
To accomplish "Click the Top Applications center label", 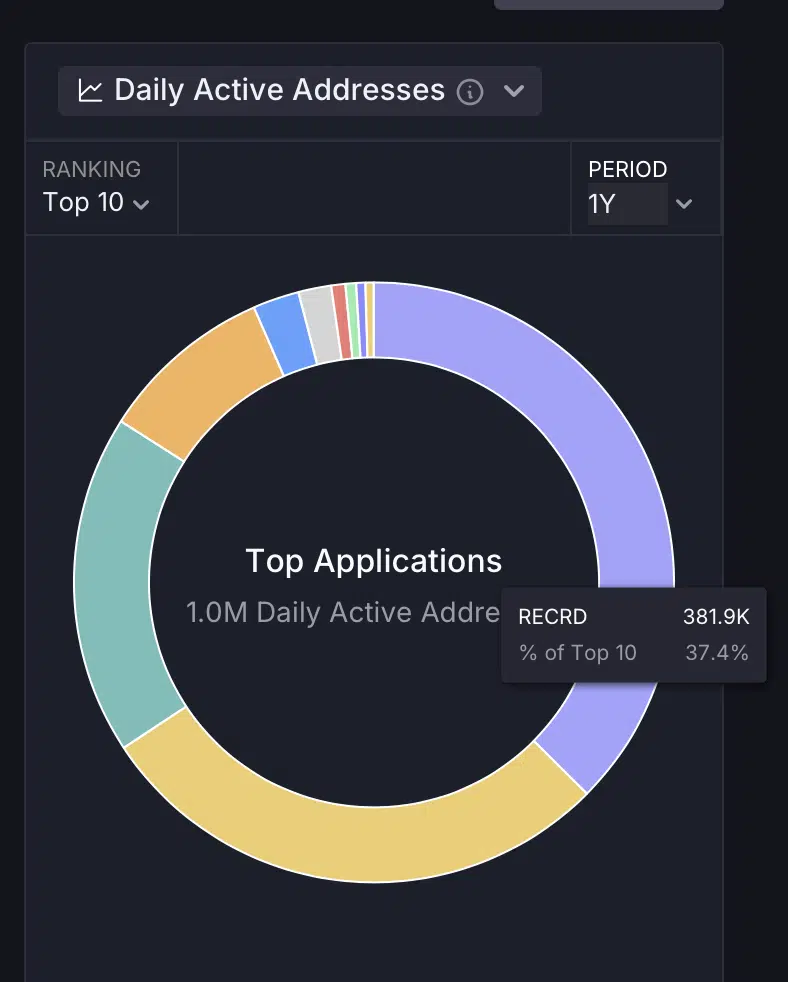I will pos(373,561).
